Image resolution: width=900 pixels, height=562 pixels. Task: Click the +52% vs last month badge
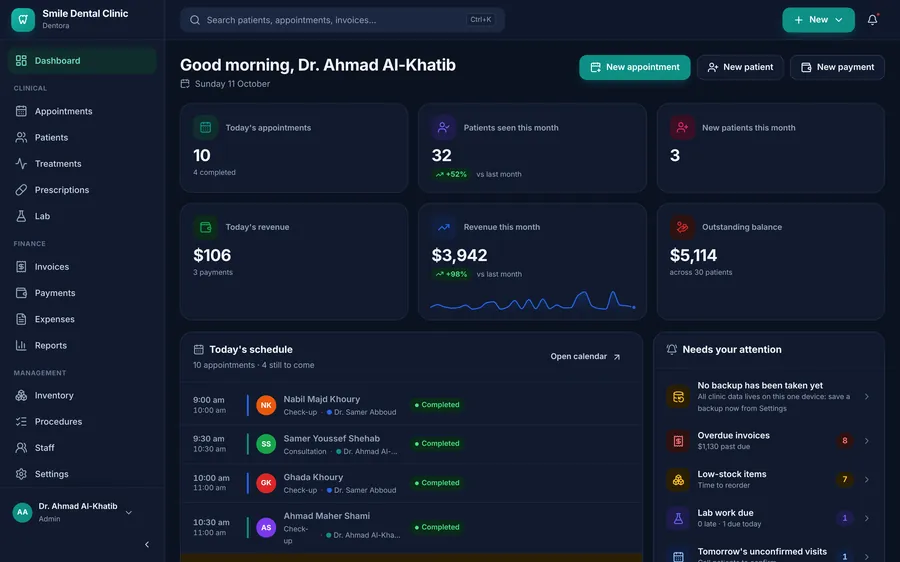tap(451, 174)
